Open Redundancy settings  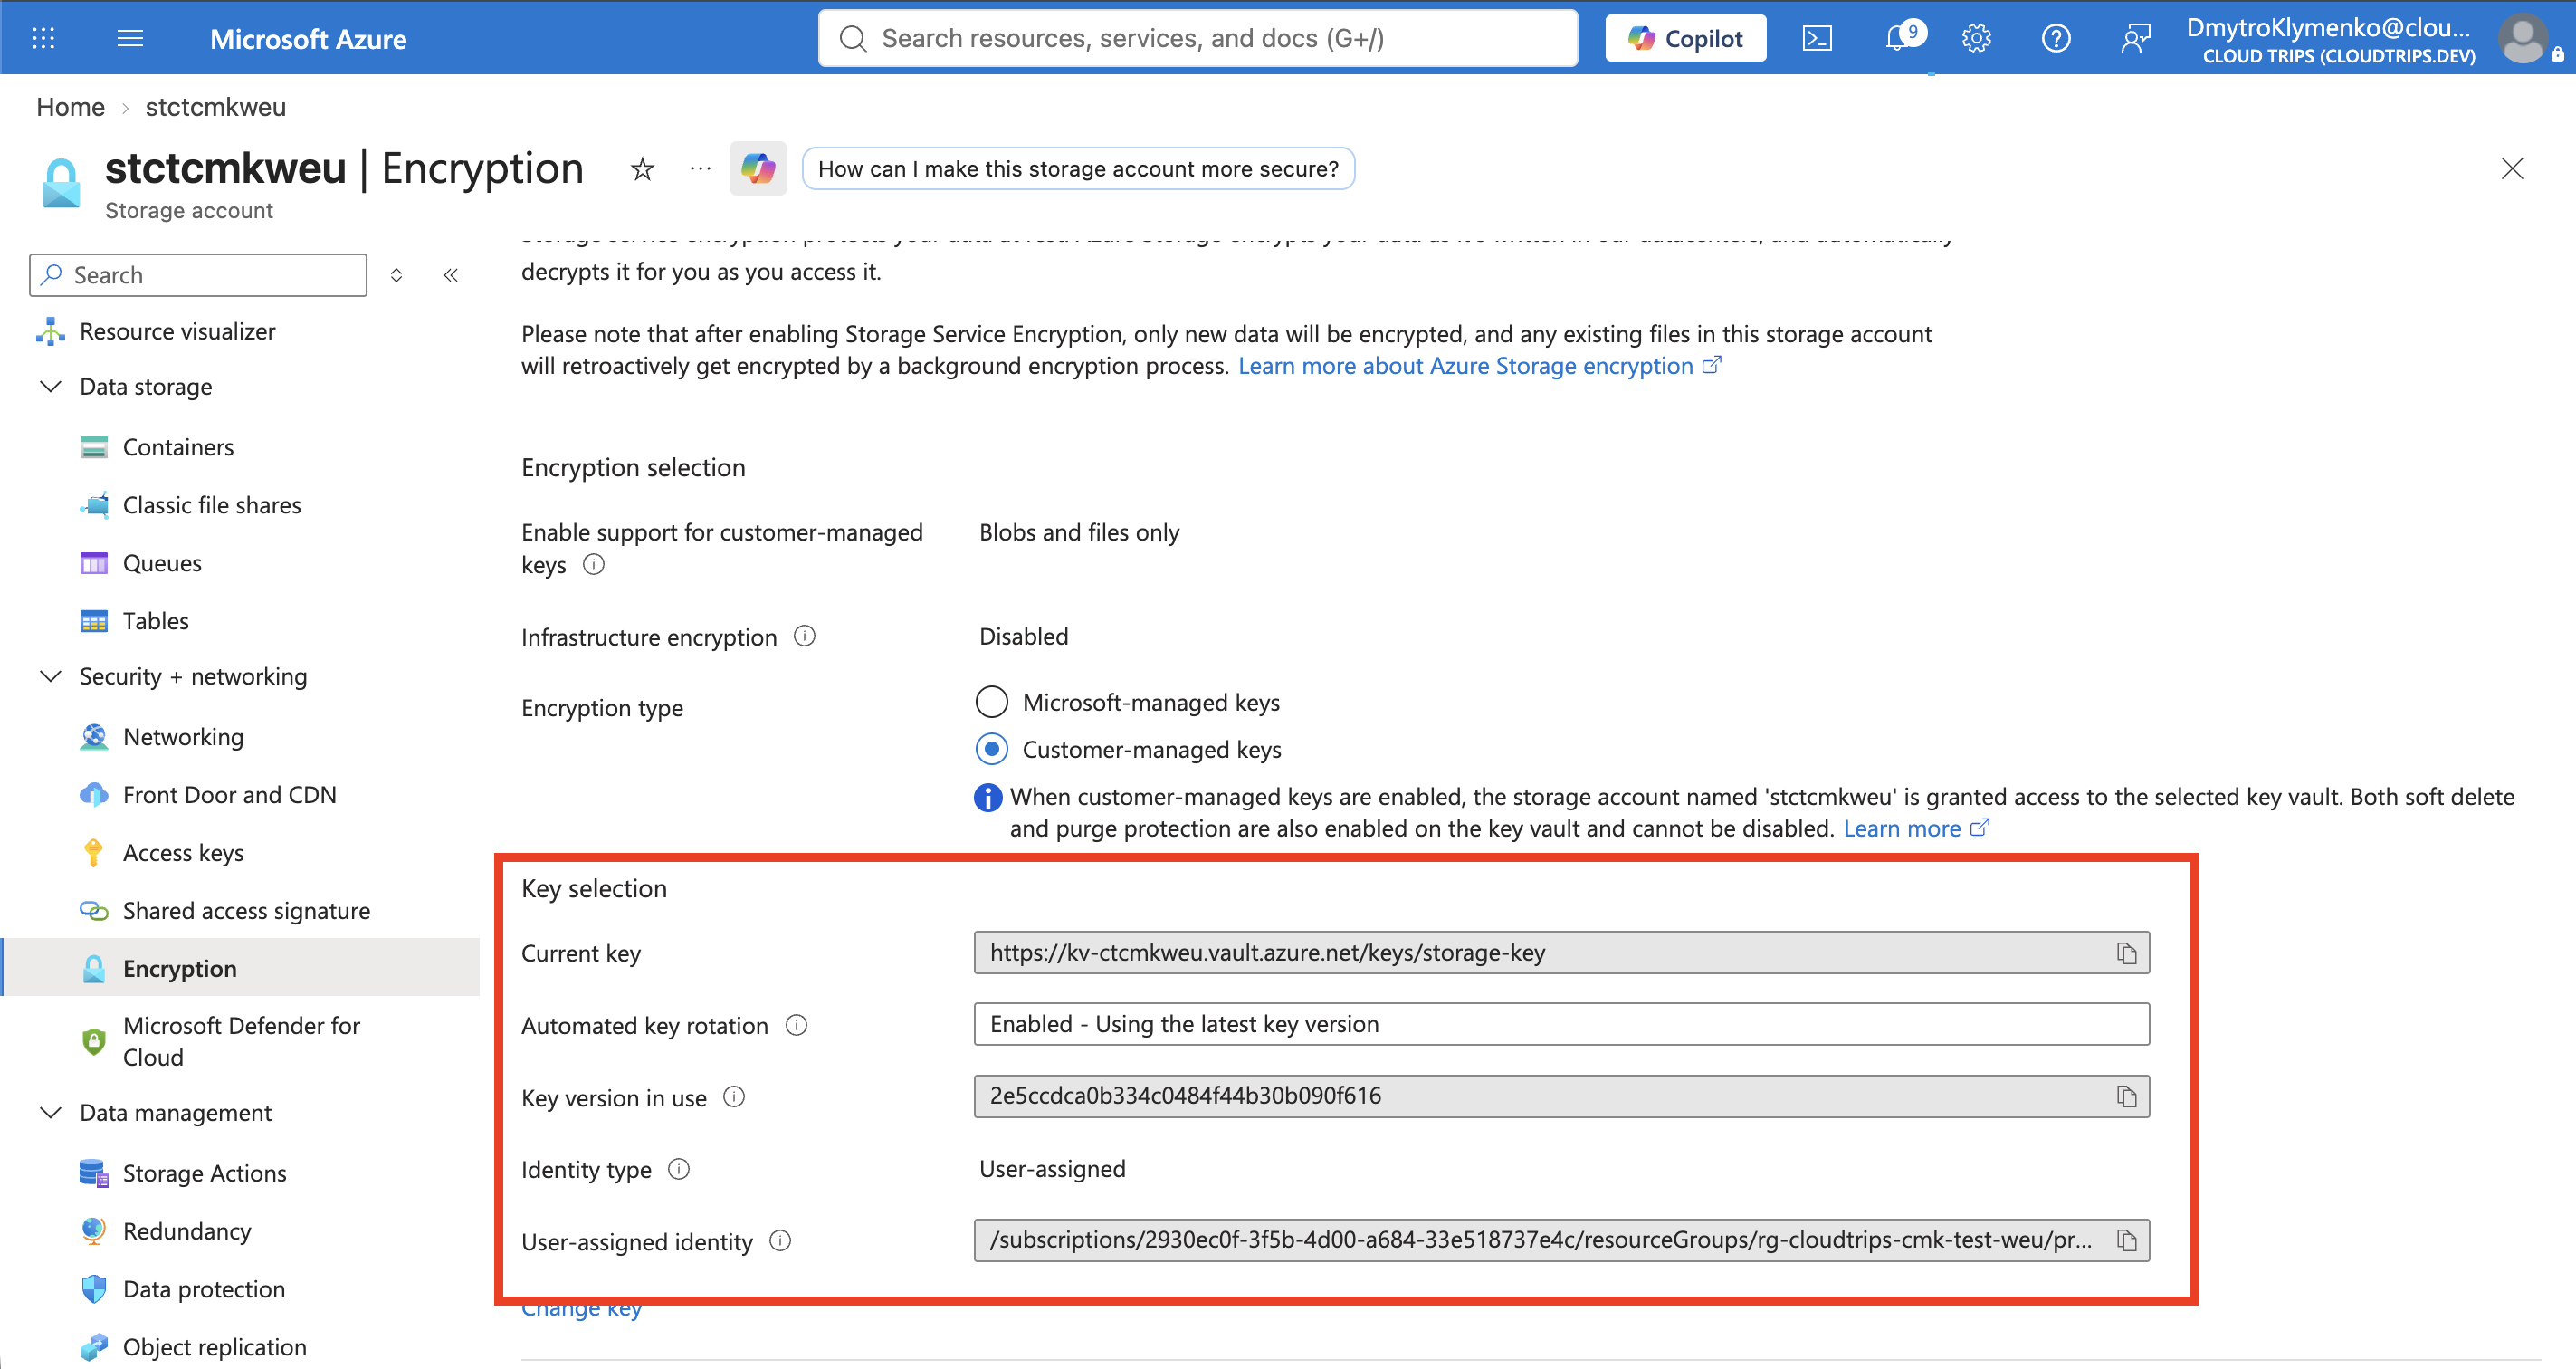click(187, 1231)
